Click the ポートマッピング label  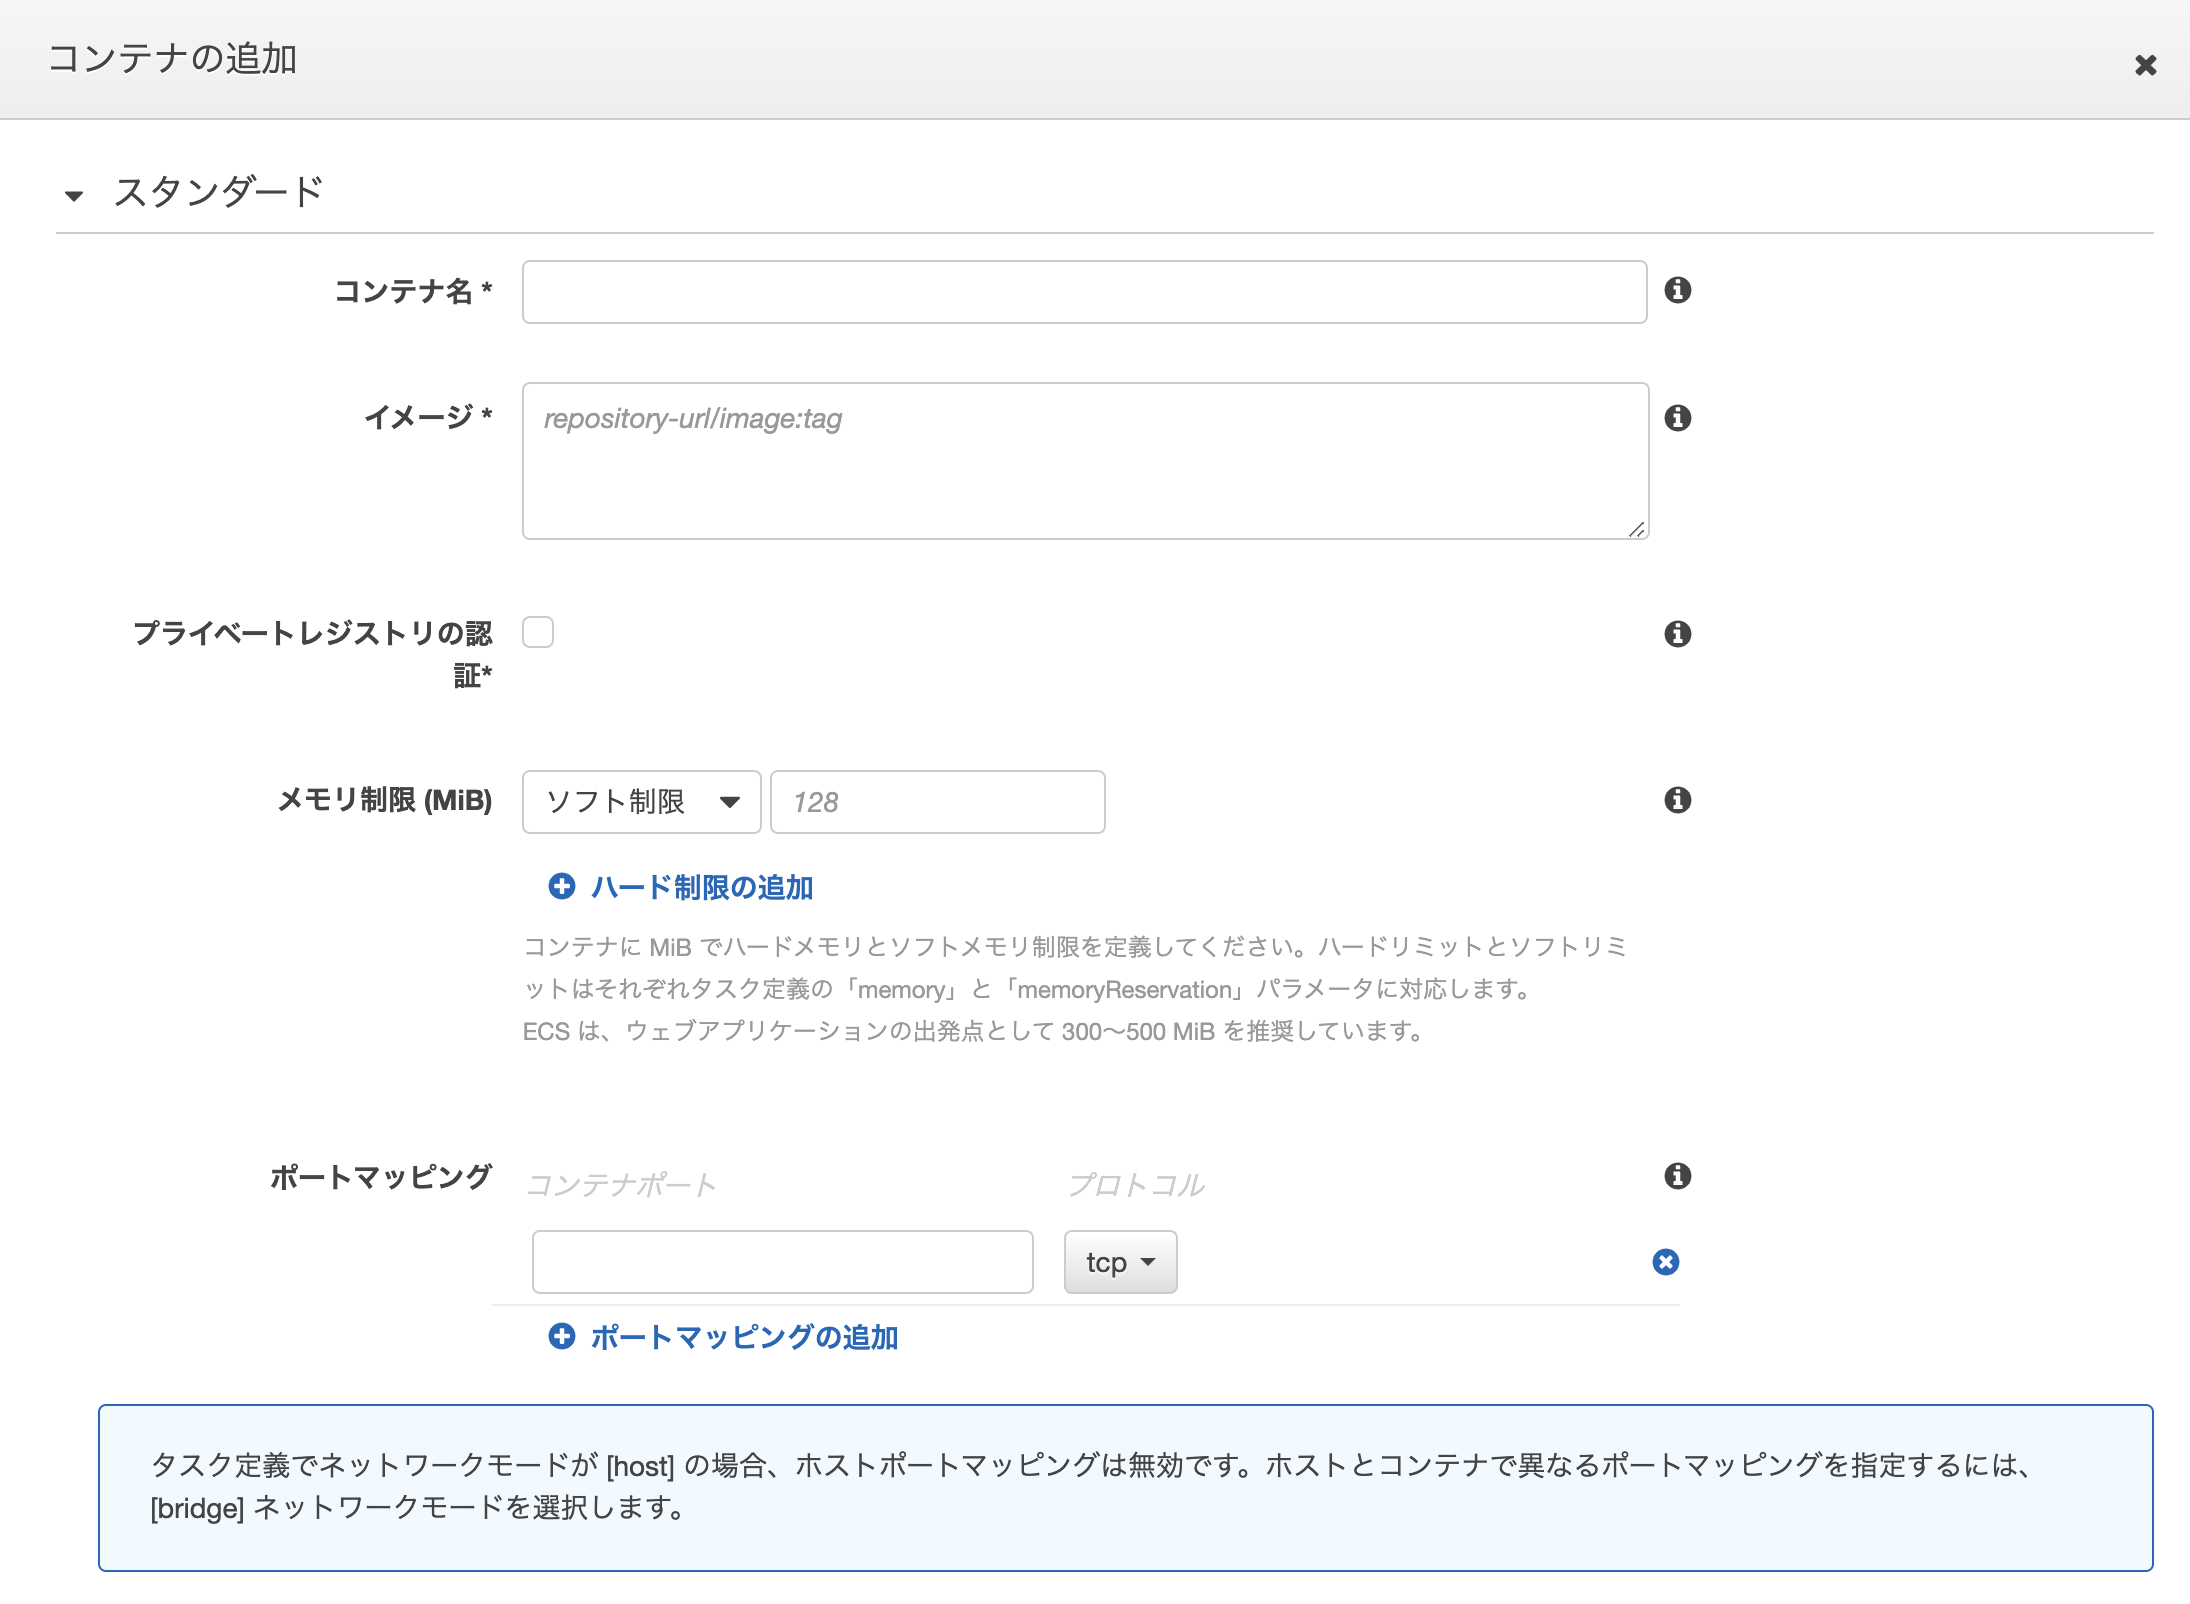tap(381, 1177)
